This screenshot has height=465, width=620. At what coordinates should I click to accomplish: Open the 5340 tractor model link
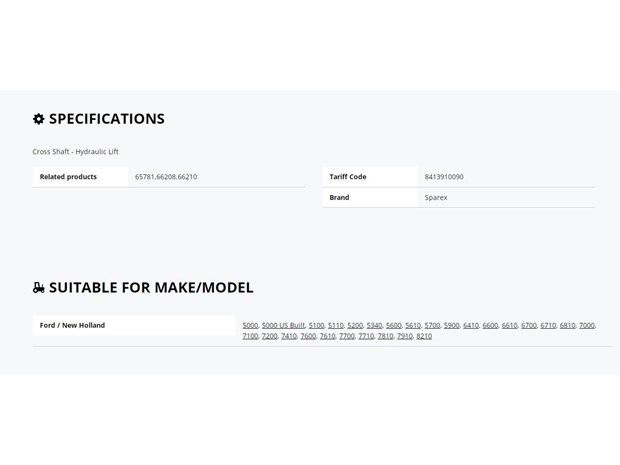(374, 325)
